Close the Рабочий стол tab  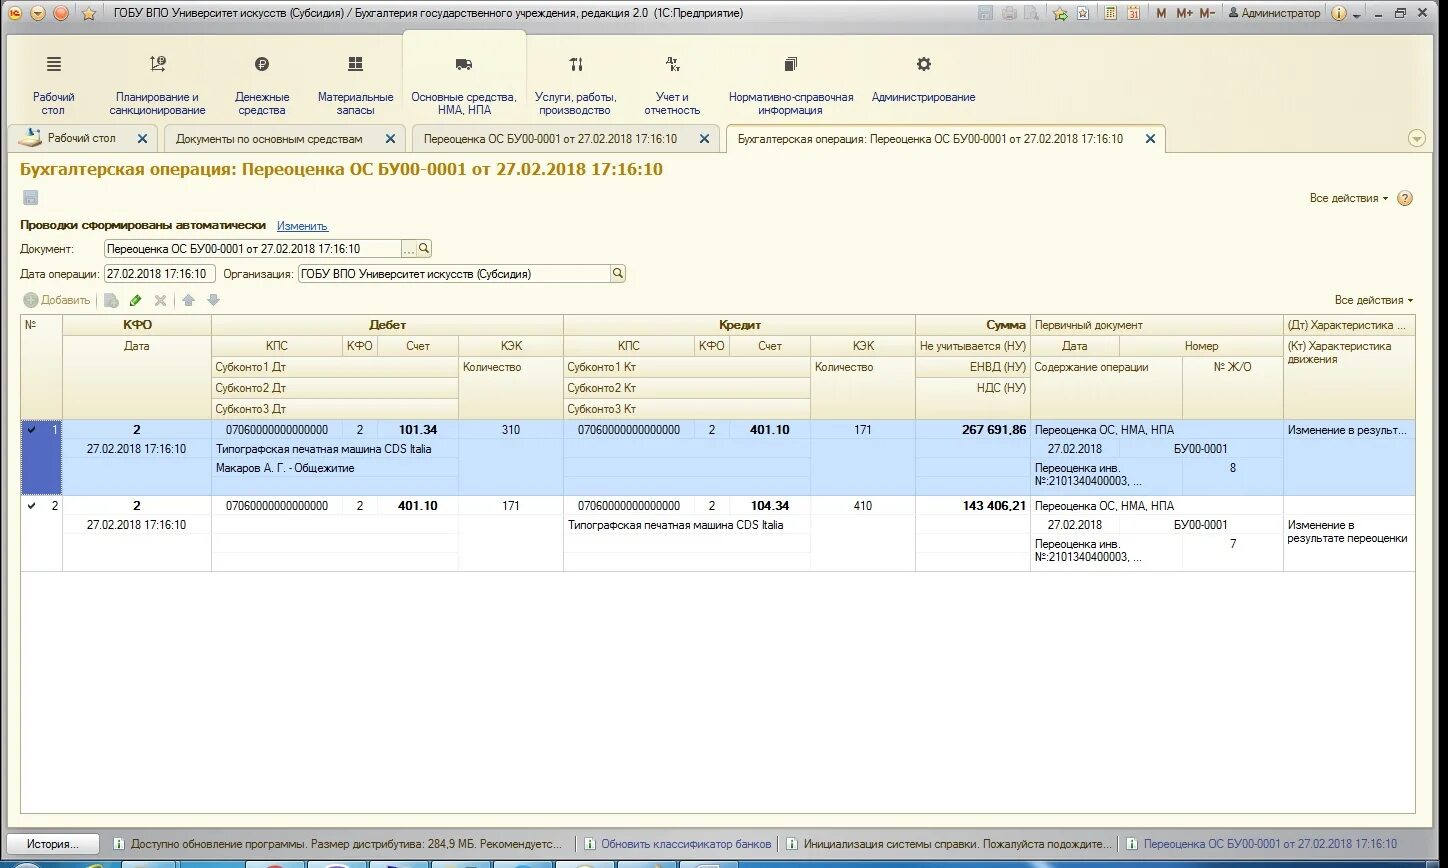click(x=142, y=139)
